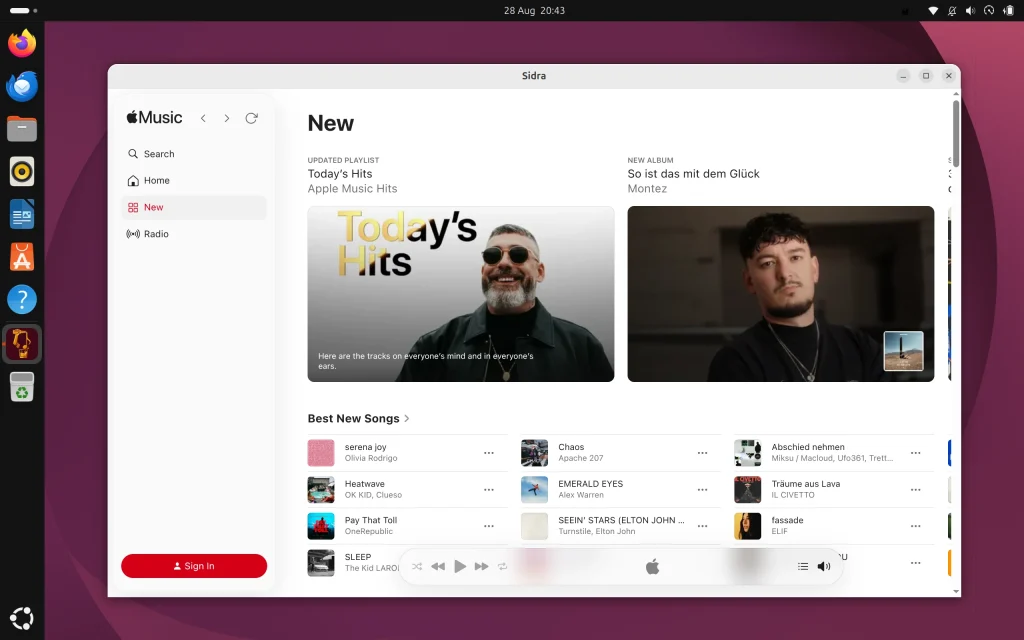Go to previous track button
The width and height of the screenshot is (1024, 640).
(x=438, y=566)
